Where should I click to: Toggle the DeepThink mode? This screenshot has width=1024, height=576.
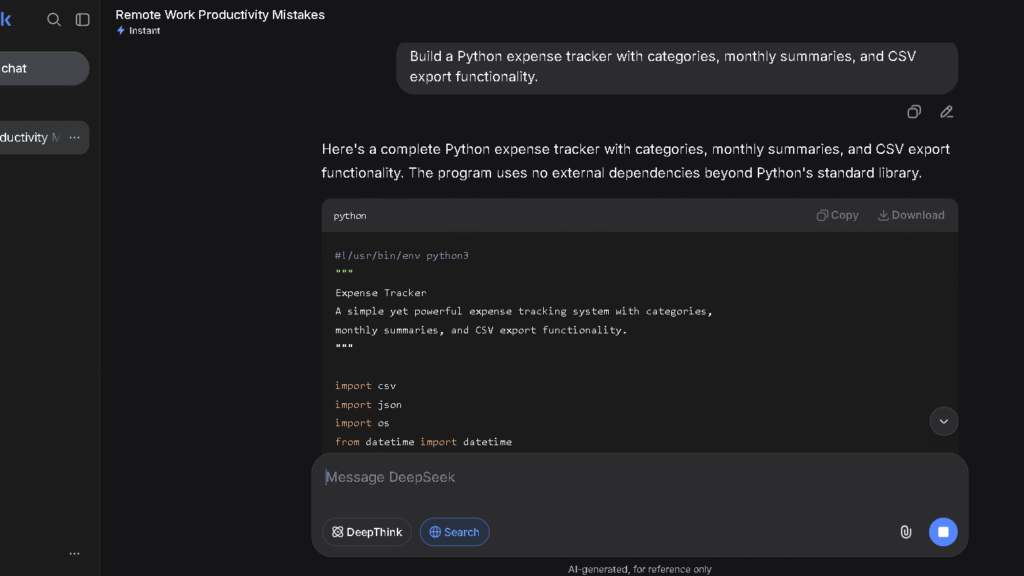[367, 532]
